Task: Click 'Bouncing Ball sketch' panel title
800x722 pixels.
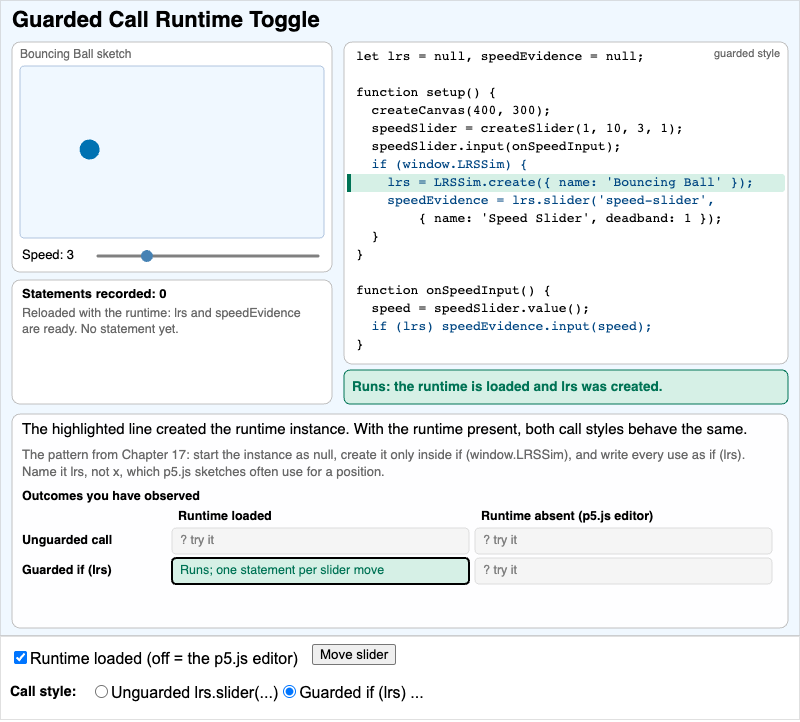Action: click(x=76, y=54)
